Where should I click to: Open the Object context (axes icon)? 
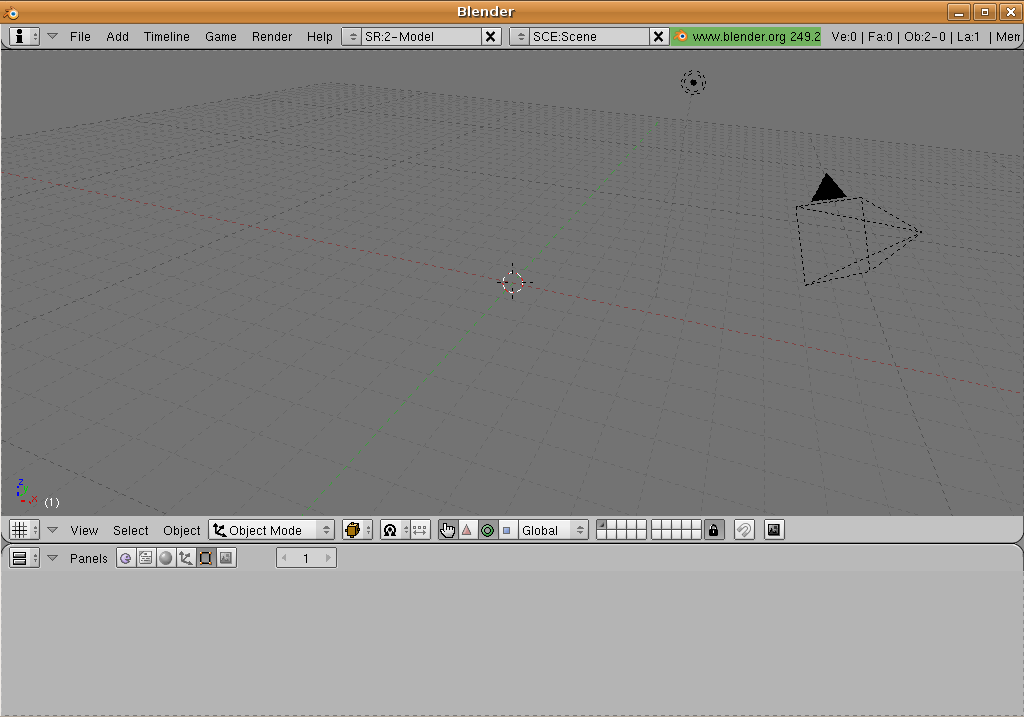coord(185,559)
